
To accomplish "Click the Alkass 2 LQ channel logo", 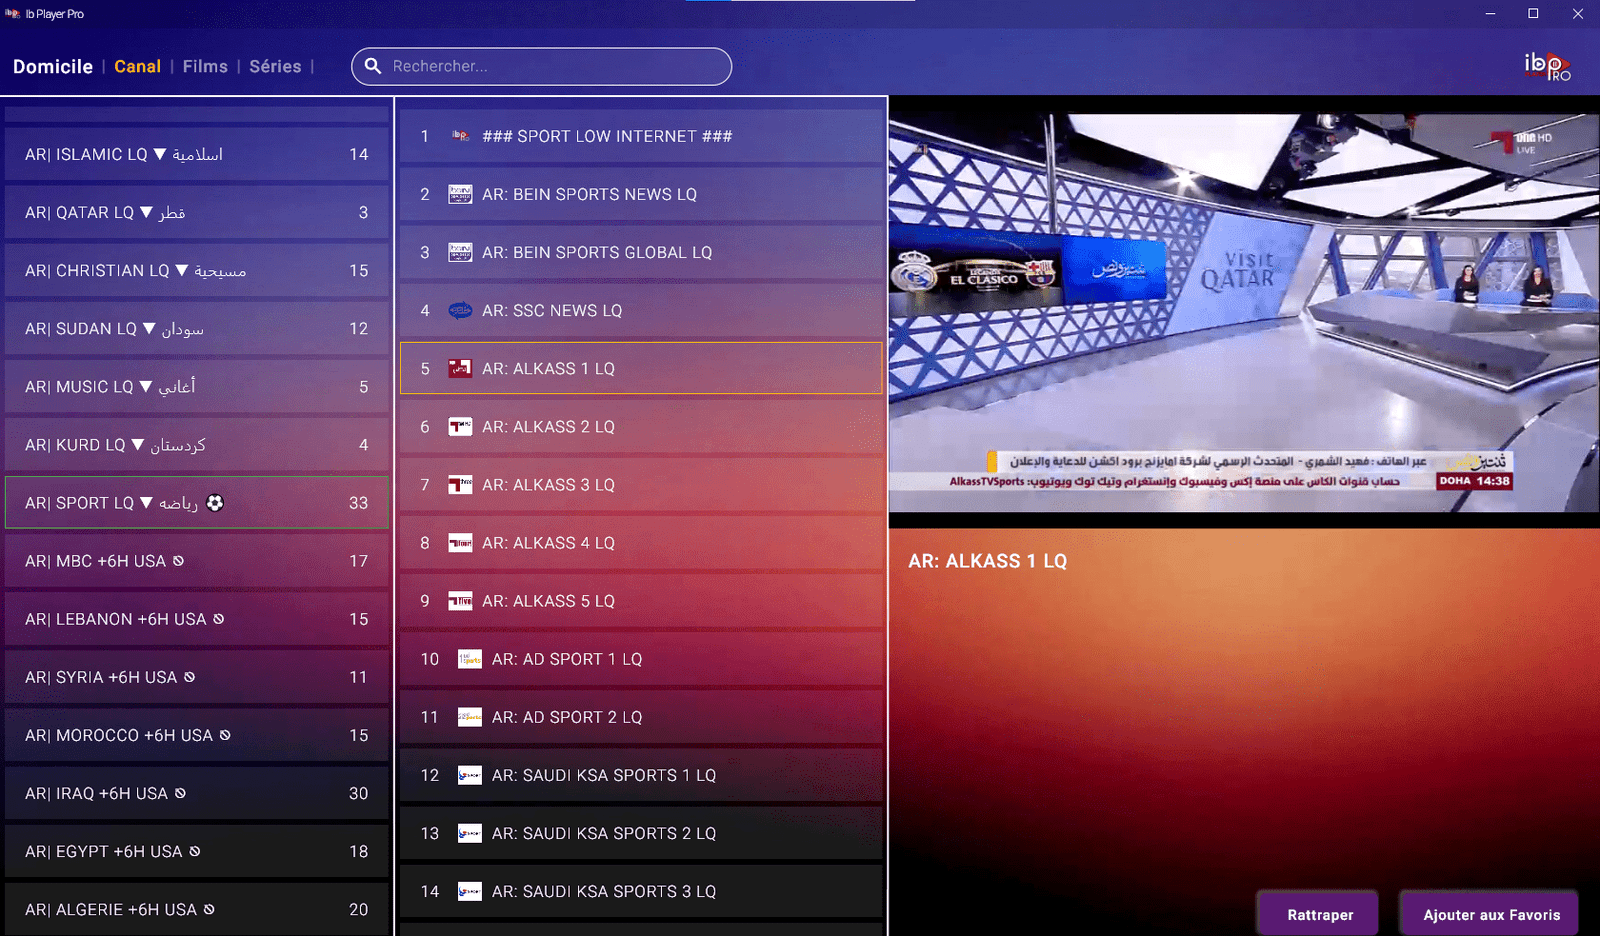I will coord(460,426).
